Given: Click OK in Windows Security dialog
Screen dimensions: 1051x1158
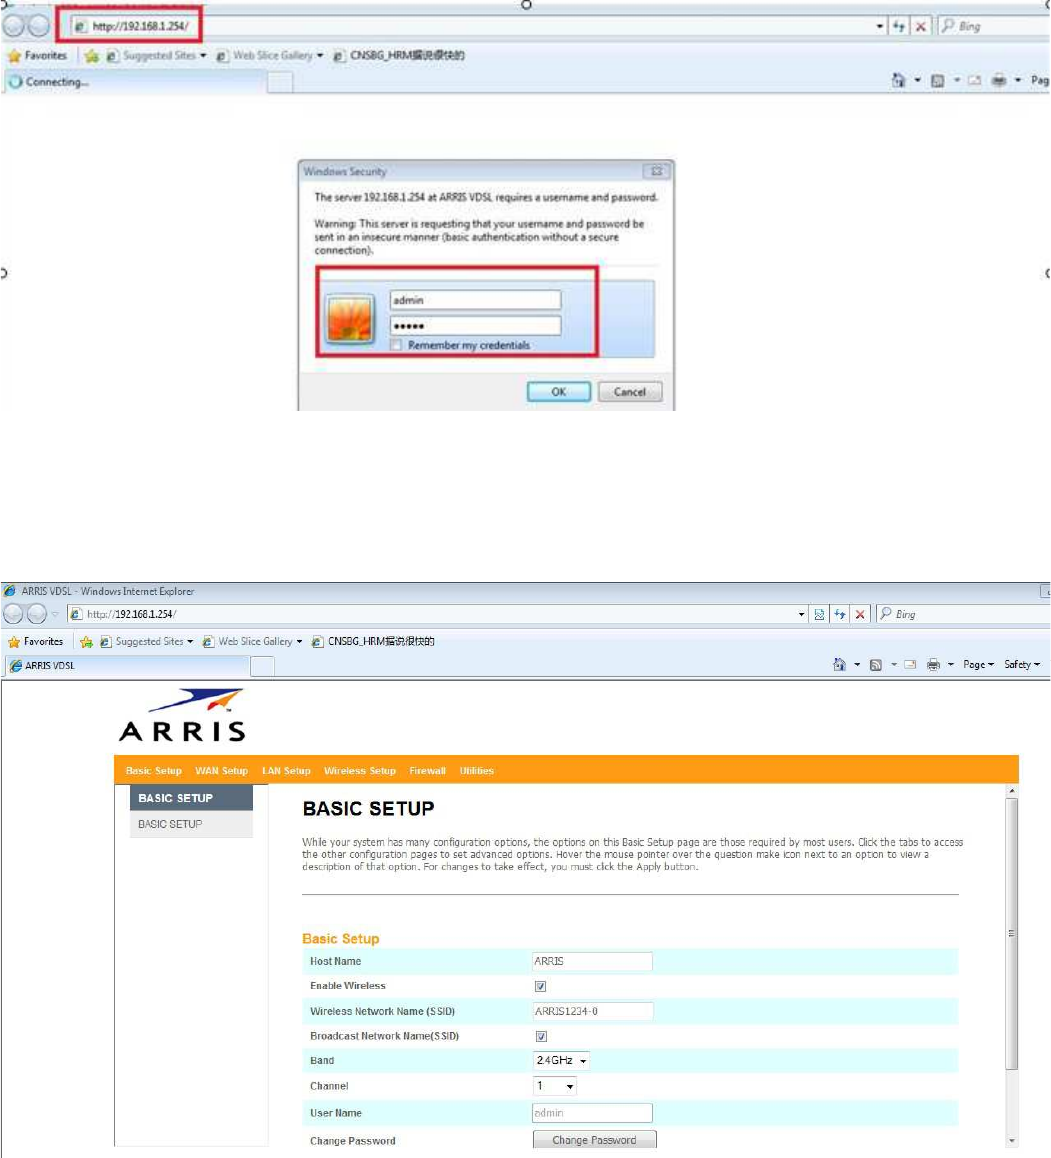Looking at the screenshot, I should [559, 392].
